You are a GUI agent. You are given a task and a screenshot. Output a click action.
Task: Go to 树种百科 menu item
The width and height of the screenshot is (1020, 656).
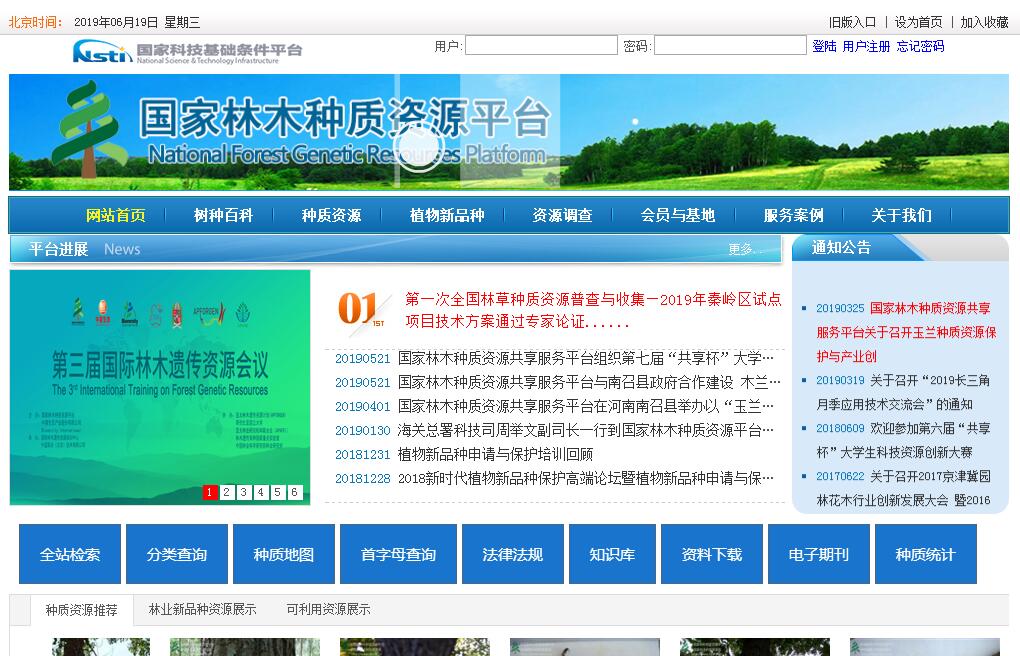(x=223, y=215)
